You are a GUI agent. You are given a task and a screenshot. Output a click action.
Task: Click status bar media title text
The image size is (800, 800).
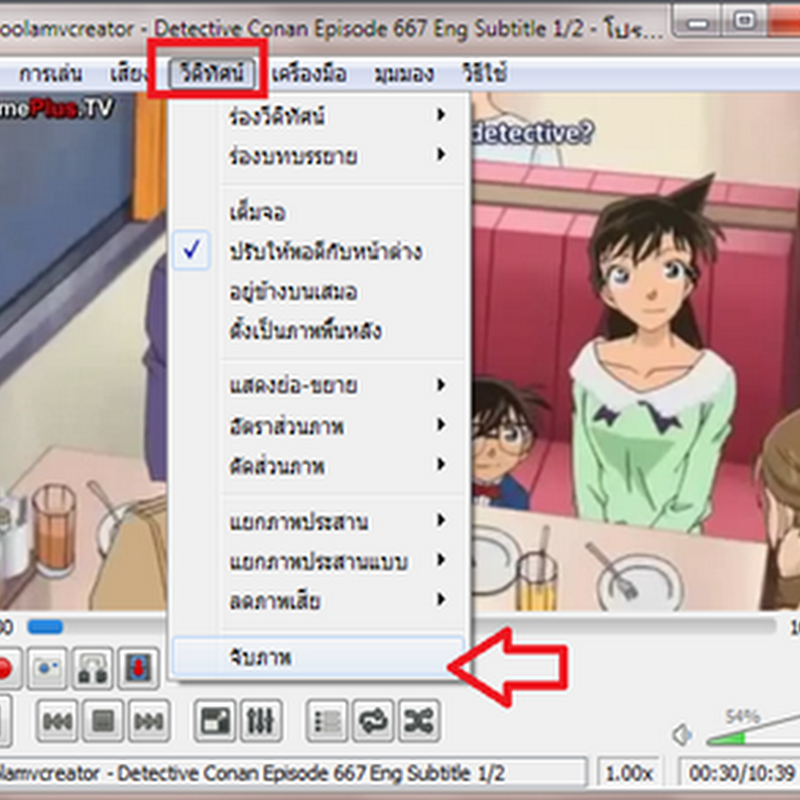tap(253, 773)
